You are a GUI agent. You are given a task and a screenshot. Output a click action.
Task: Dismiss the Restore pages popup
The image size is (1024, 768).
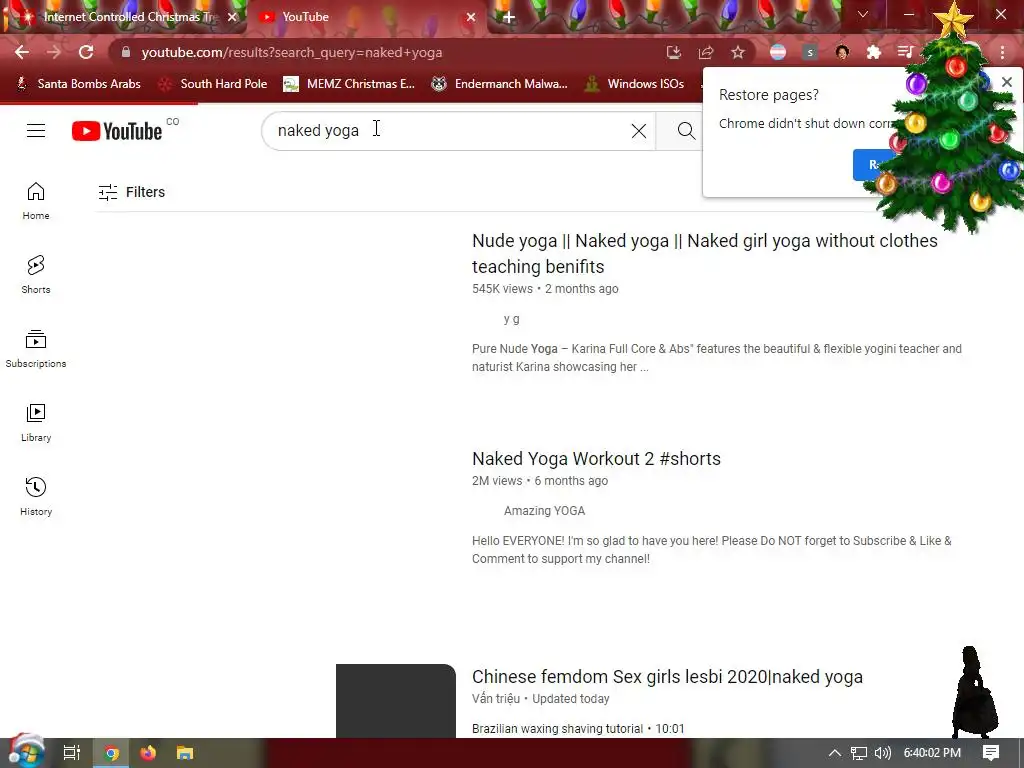click(1006, 82)
